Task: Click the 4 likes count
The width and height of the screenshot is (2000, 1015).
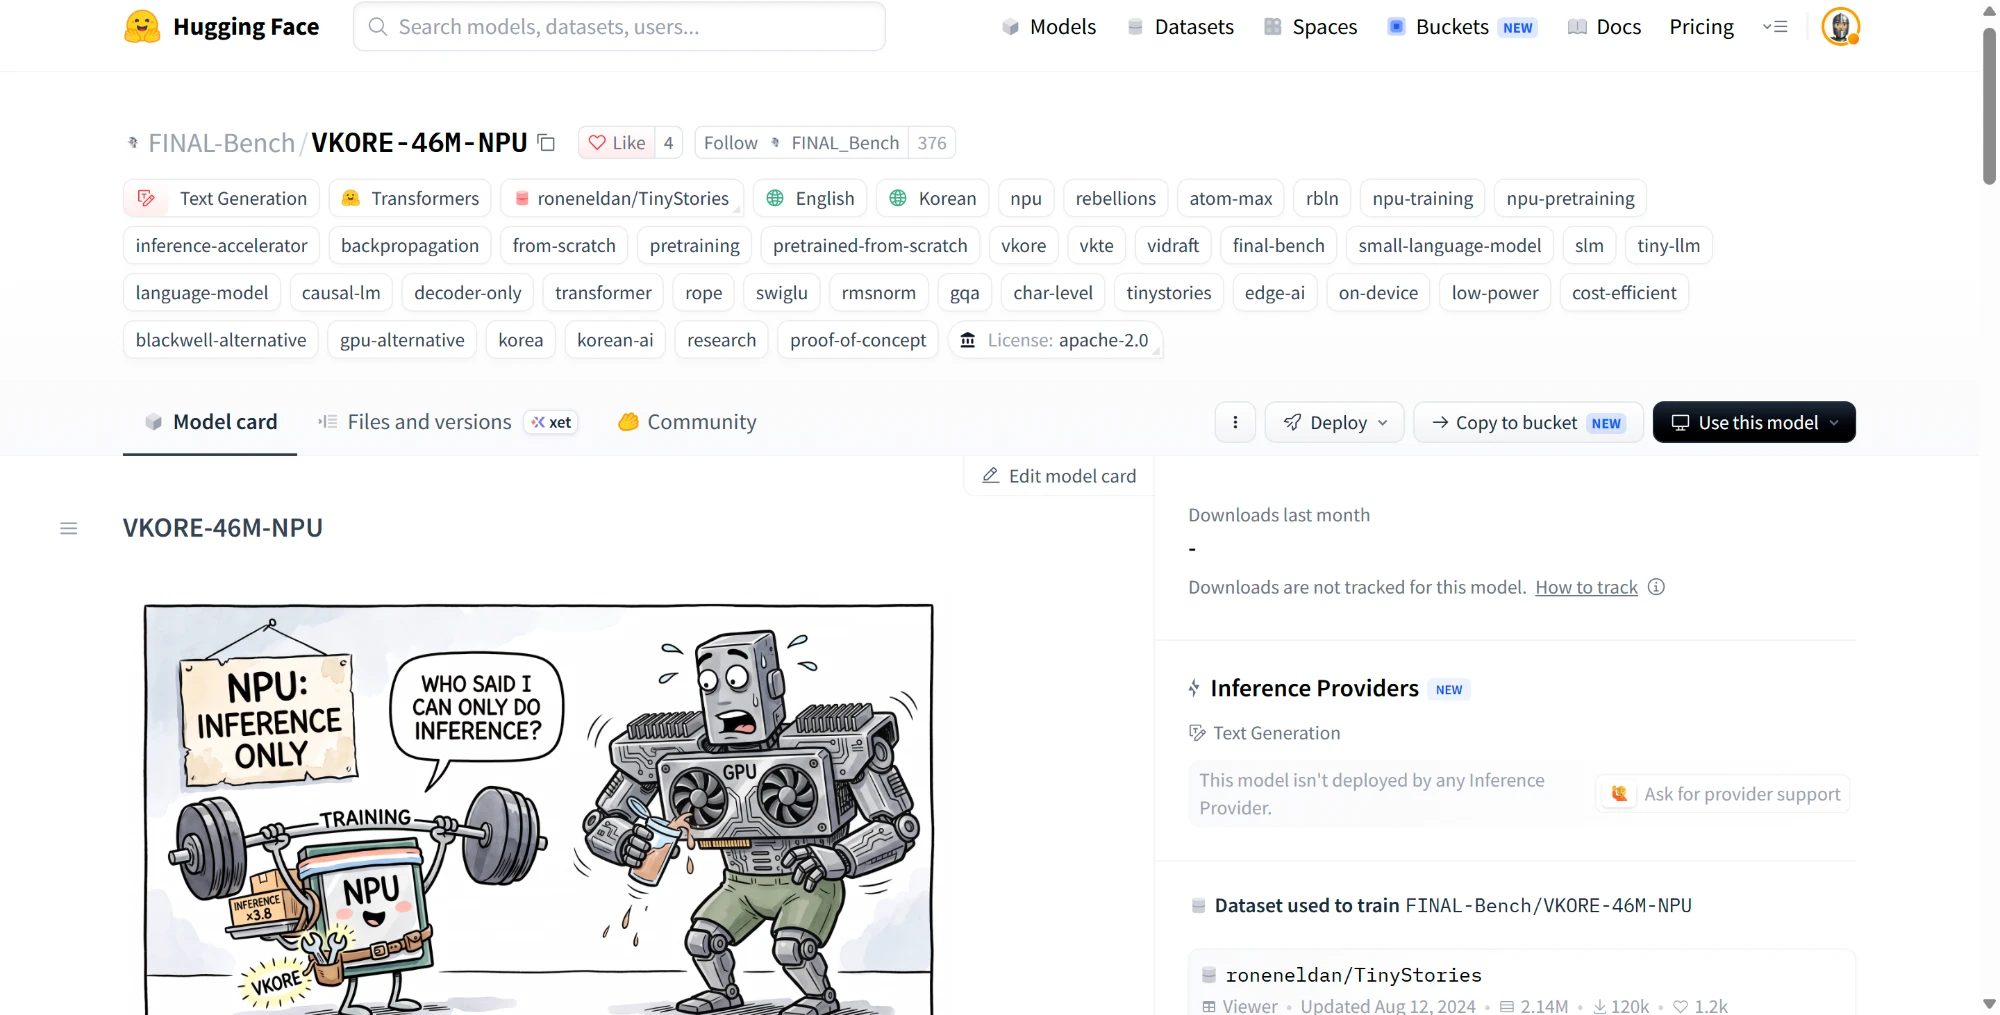Action: (668, 143)
